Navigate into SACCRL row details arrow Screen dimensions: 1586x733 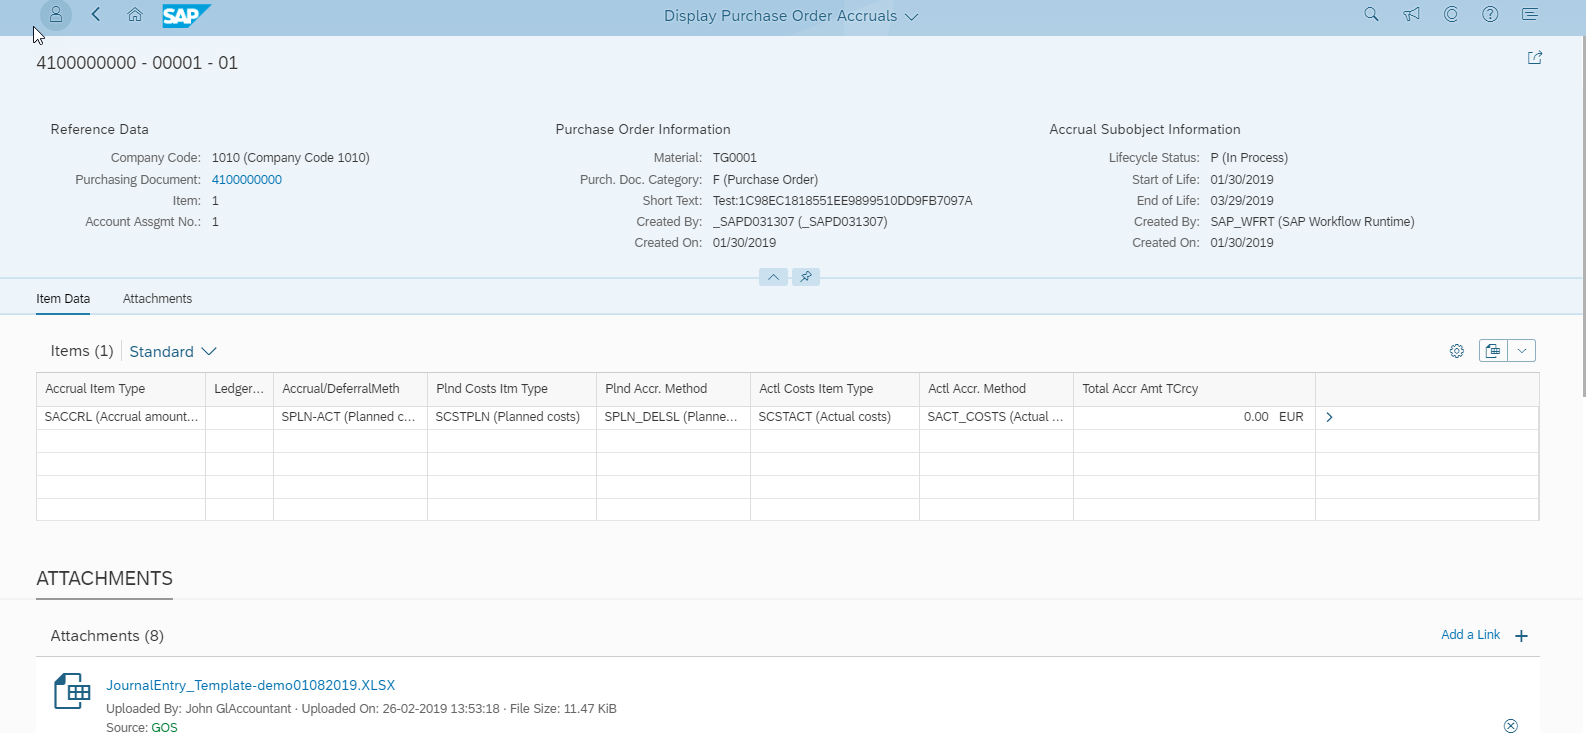click(x=1329, y=417)
